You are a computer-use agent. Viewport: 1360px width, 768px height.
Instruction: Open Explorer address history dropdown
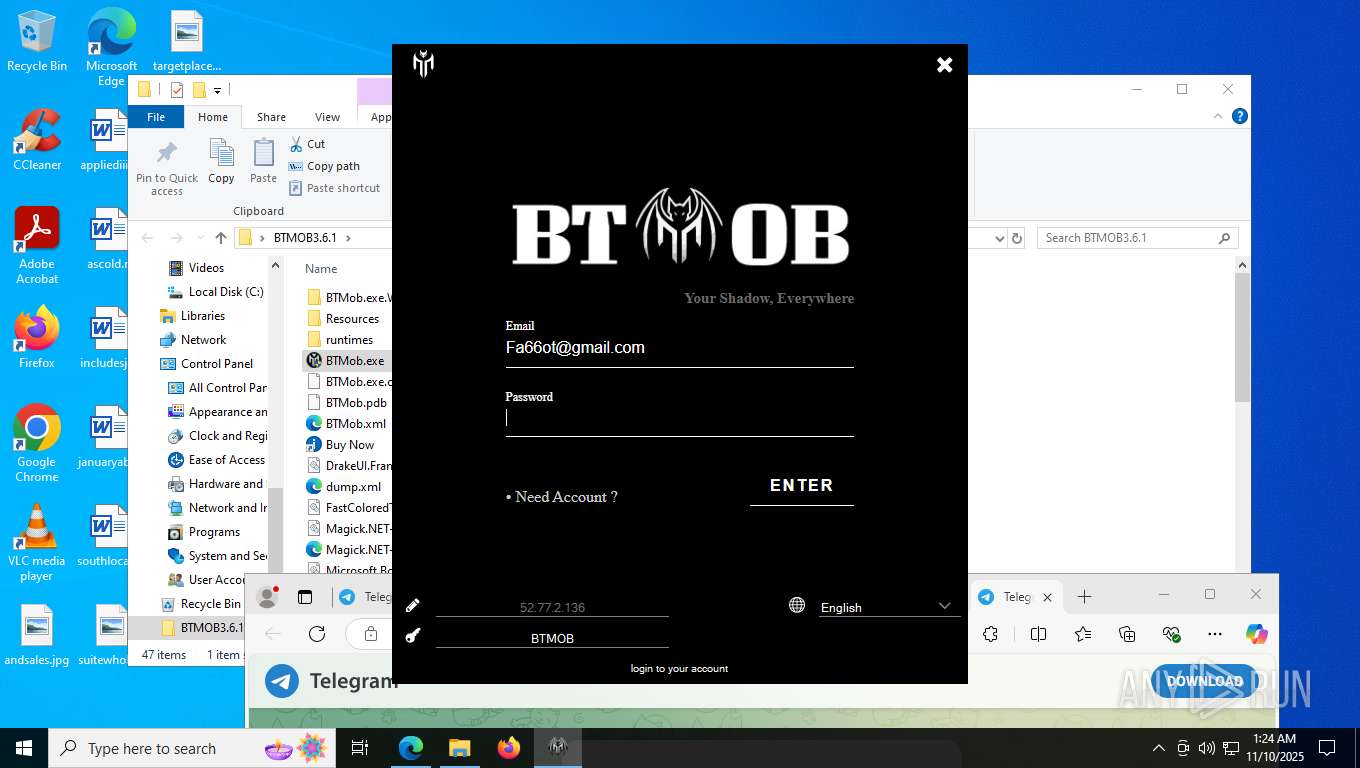[999, 238]
